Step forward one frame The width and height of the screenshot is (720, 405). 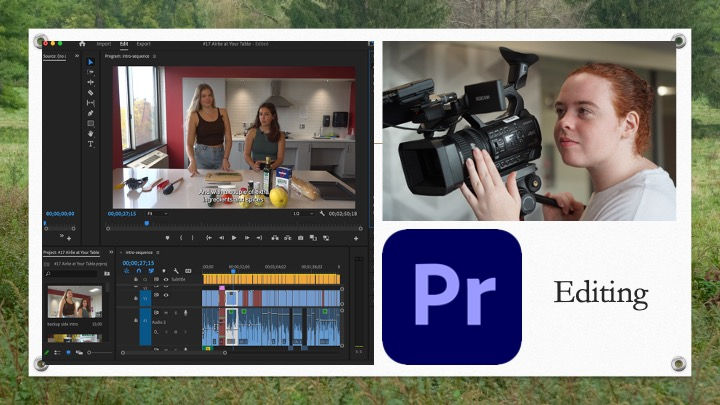coord(247,238)
